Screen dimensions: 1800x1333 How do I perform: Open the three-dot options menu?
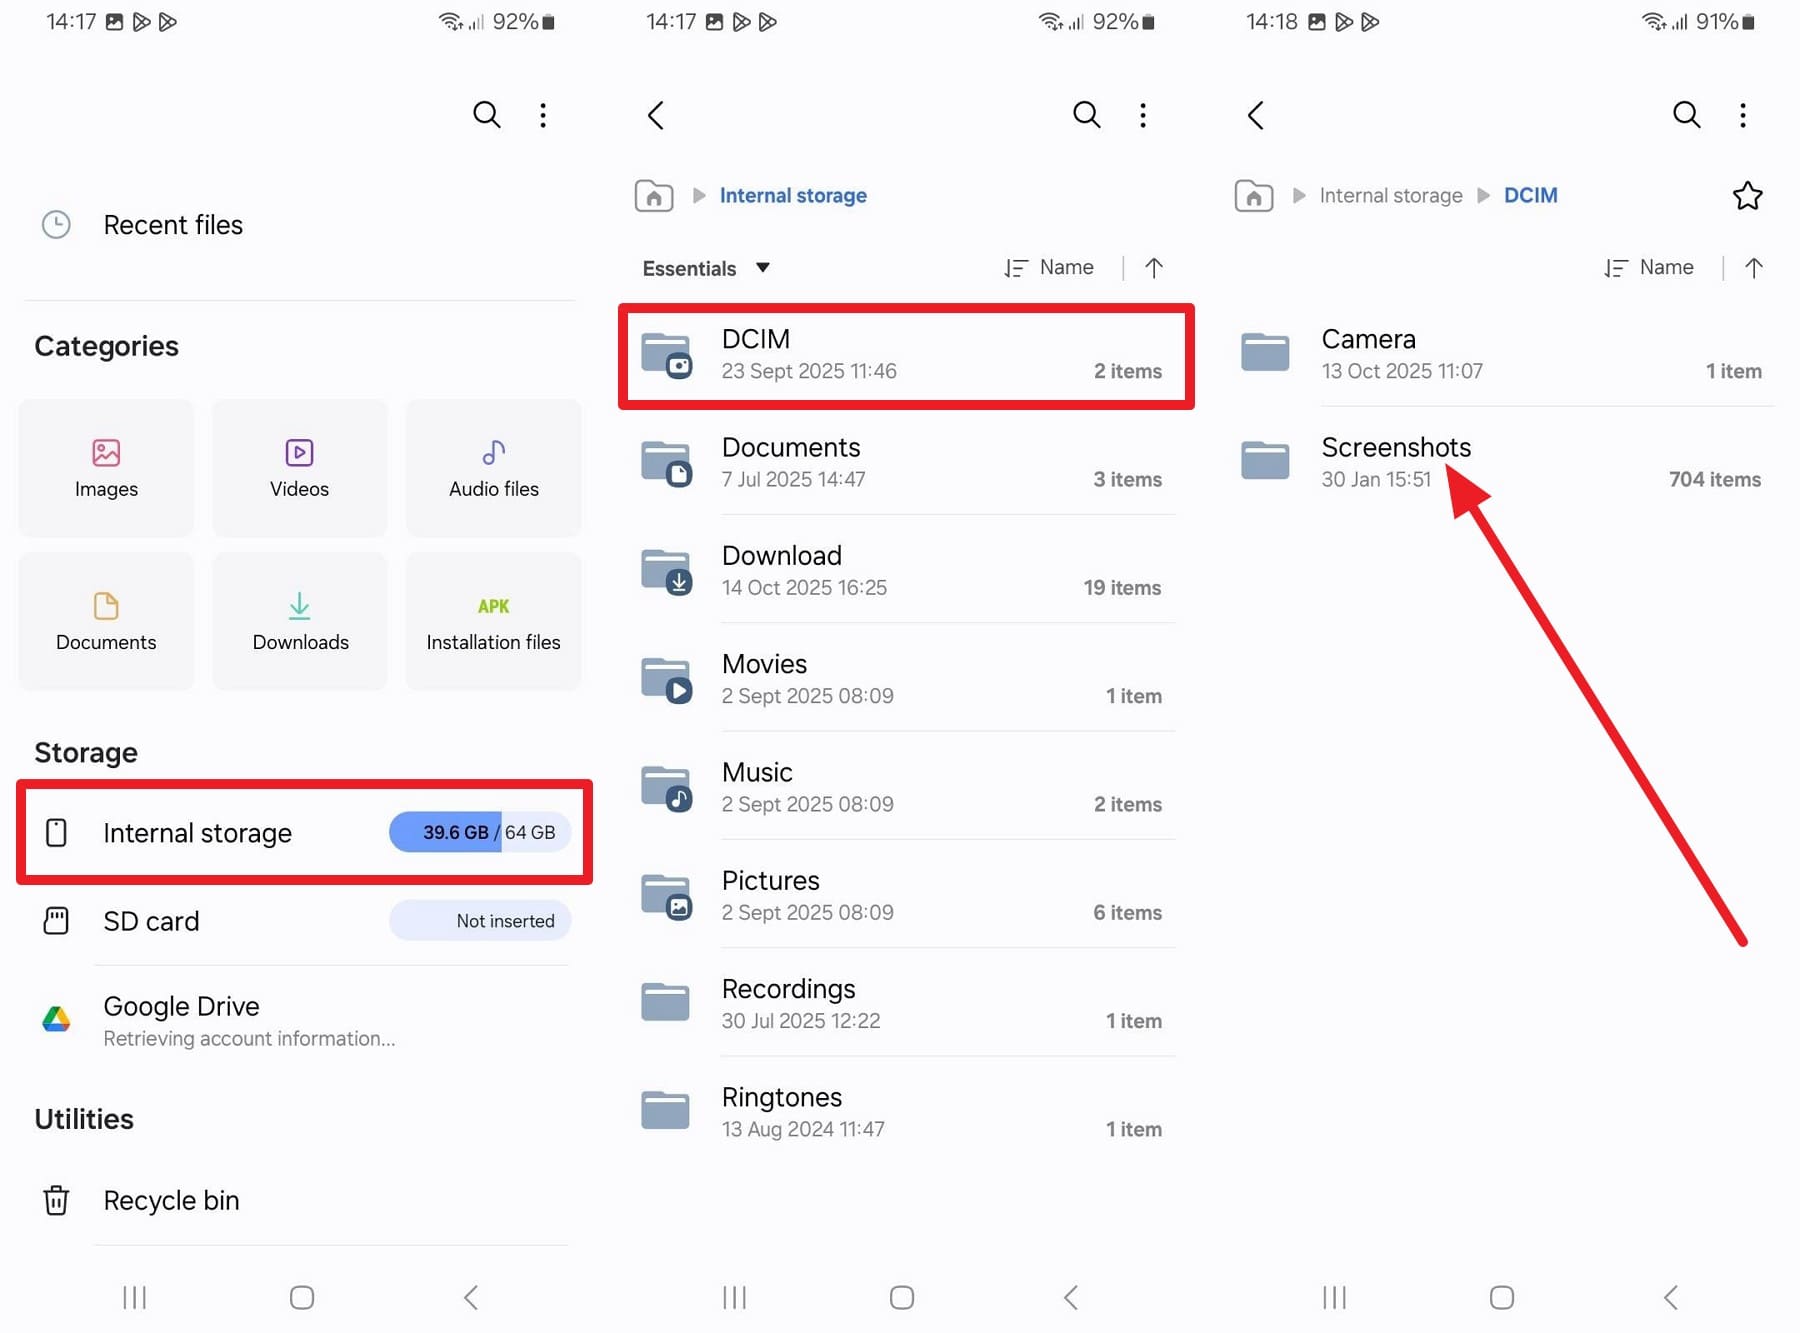pos(543,114)
